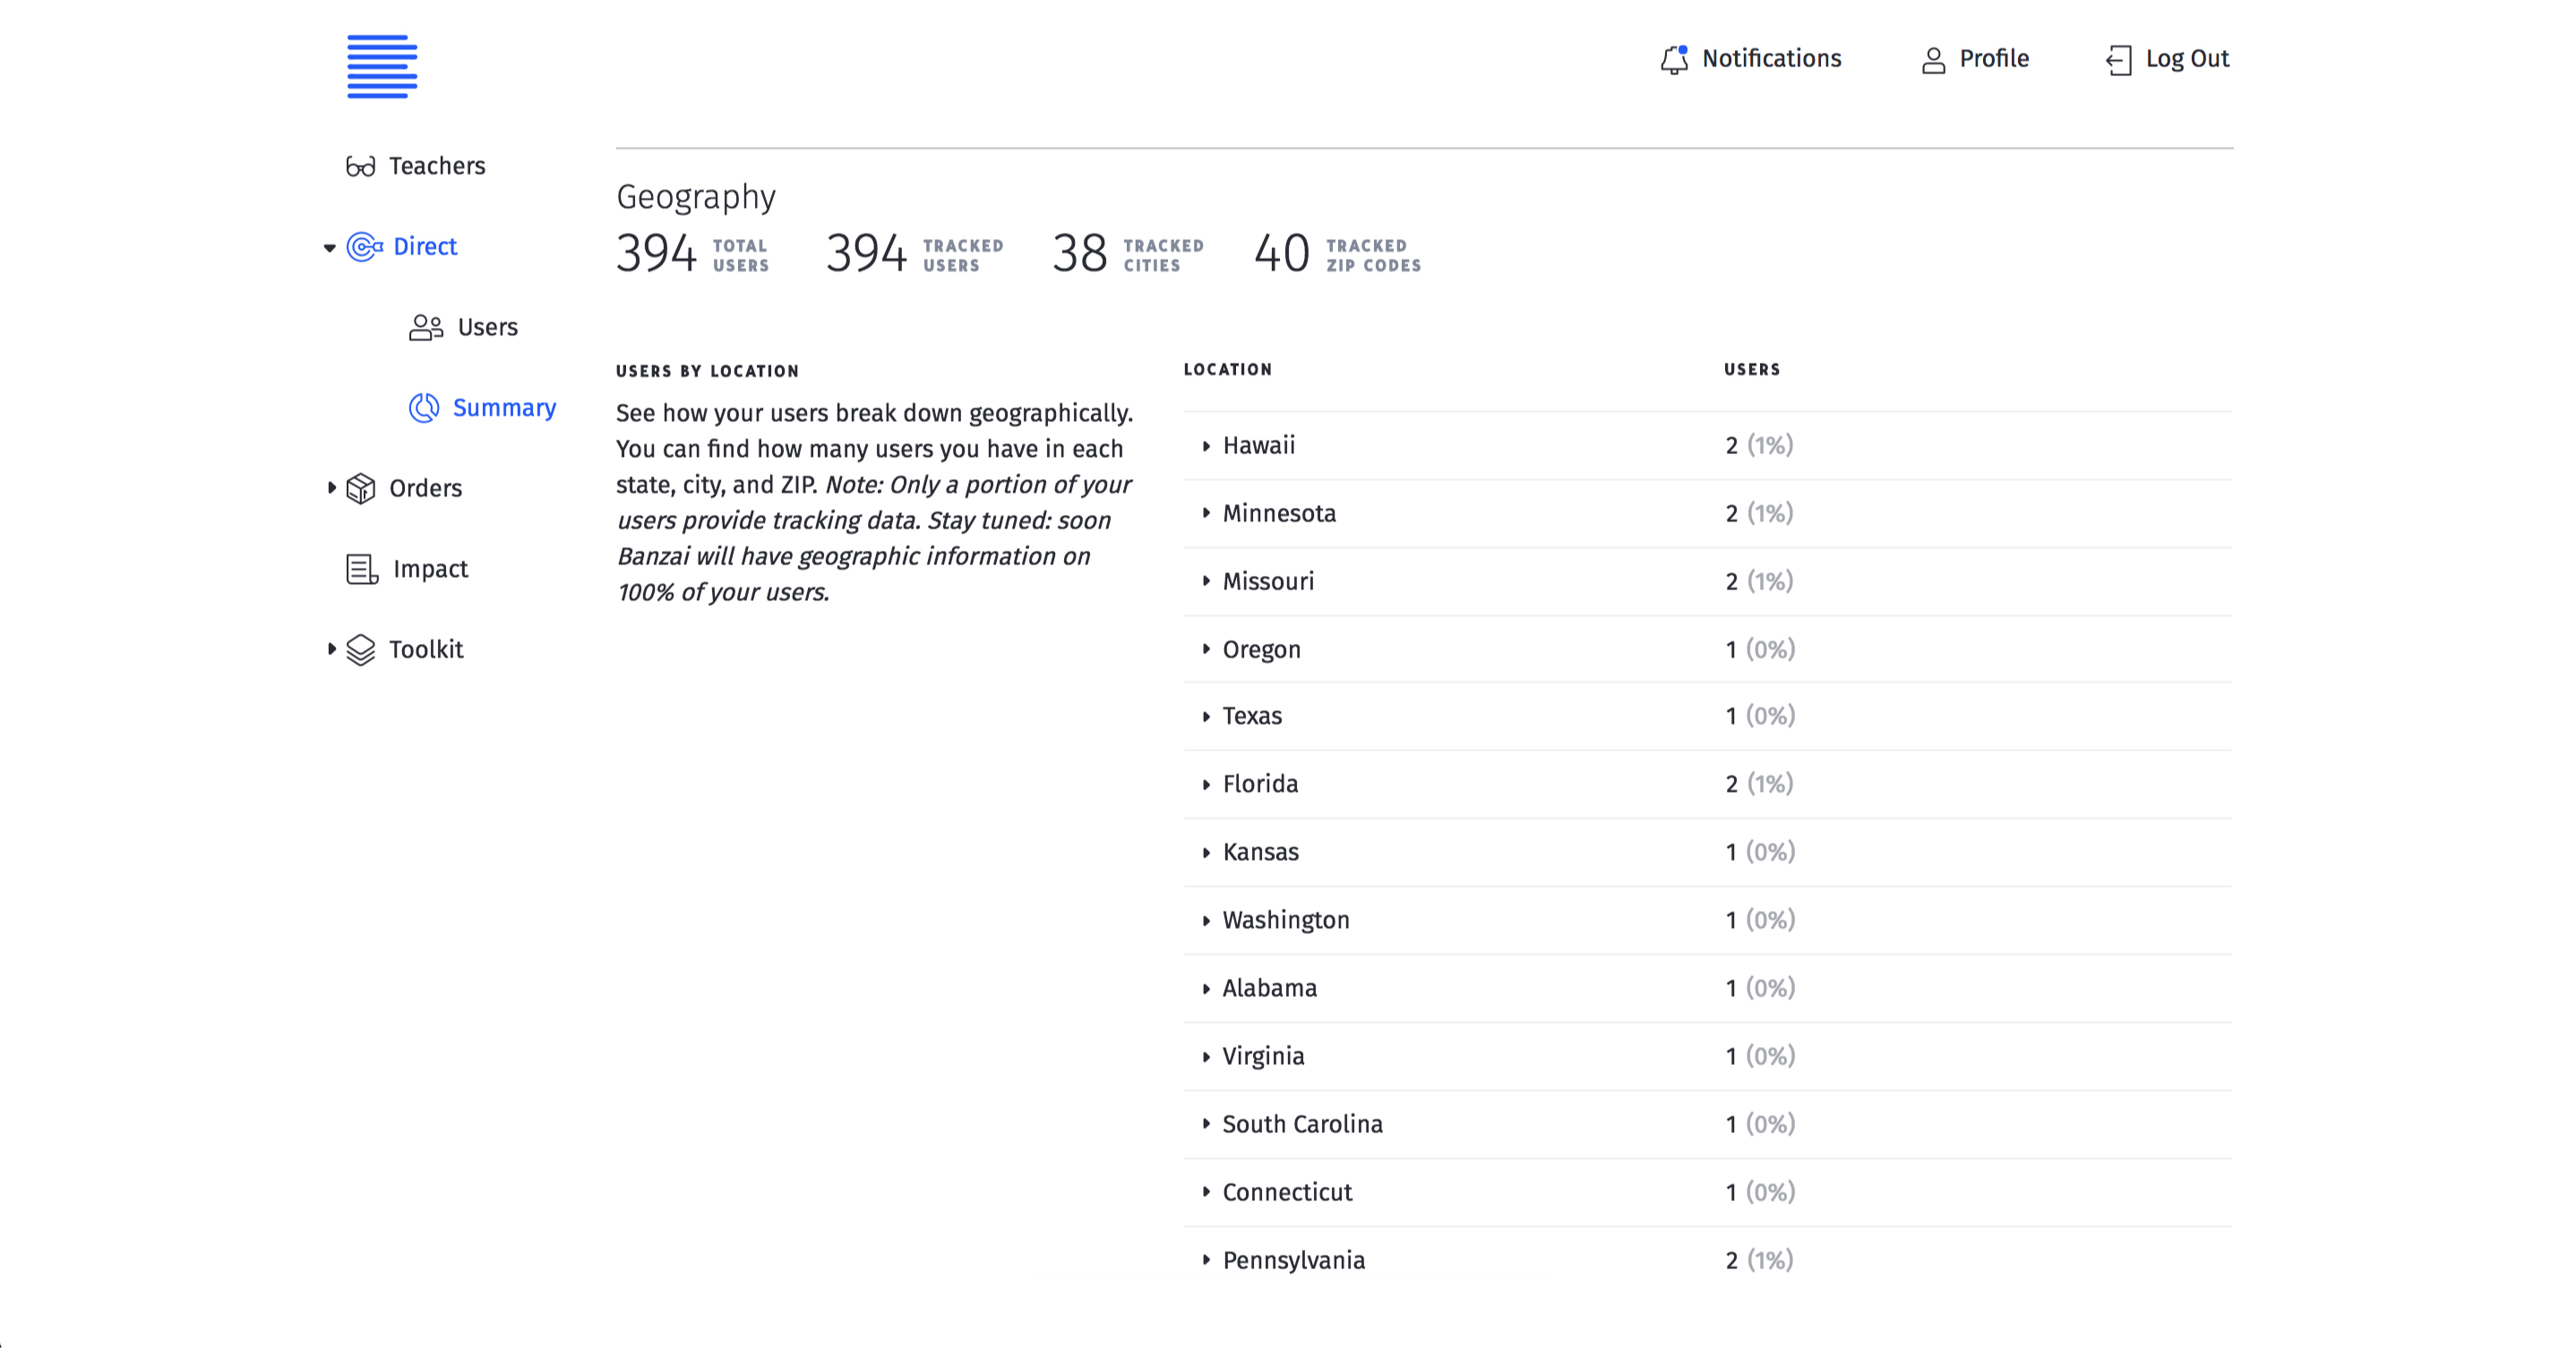
Task: Click the LOCATION column header
Action: pyautogui.click(x=1228, y=369)
